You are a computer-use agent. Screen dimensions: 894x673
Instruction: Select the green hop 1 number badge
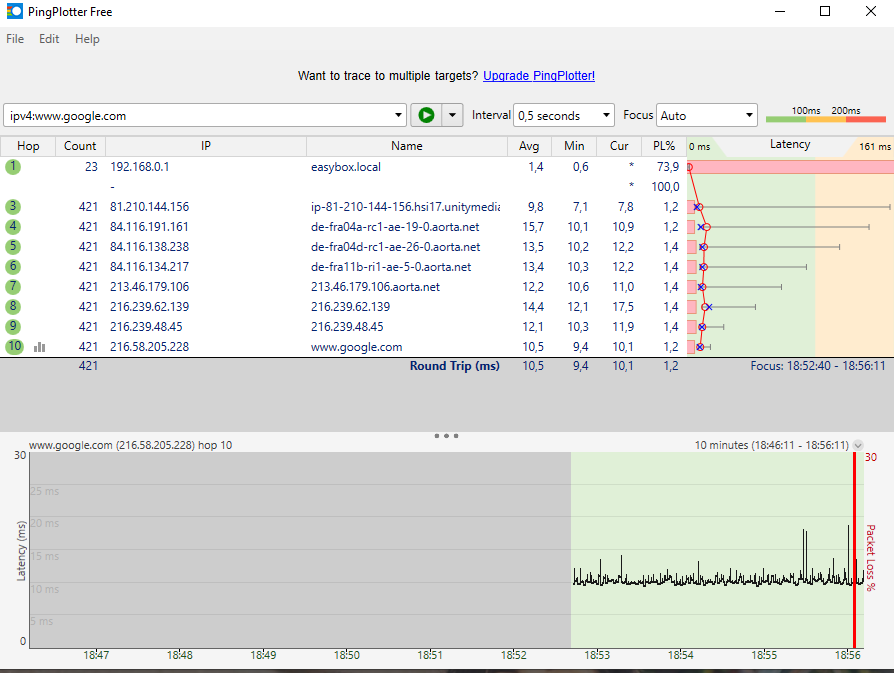(x=11, y=166)
